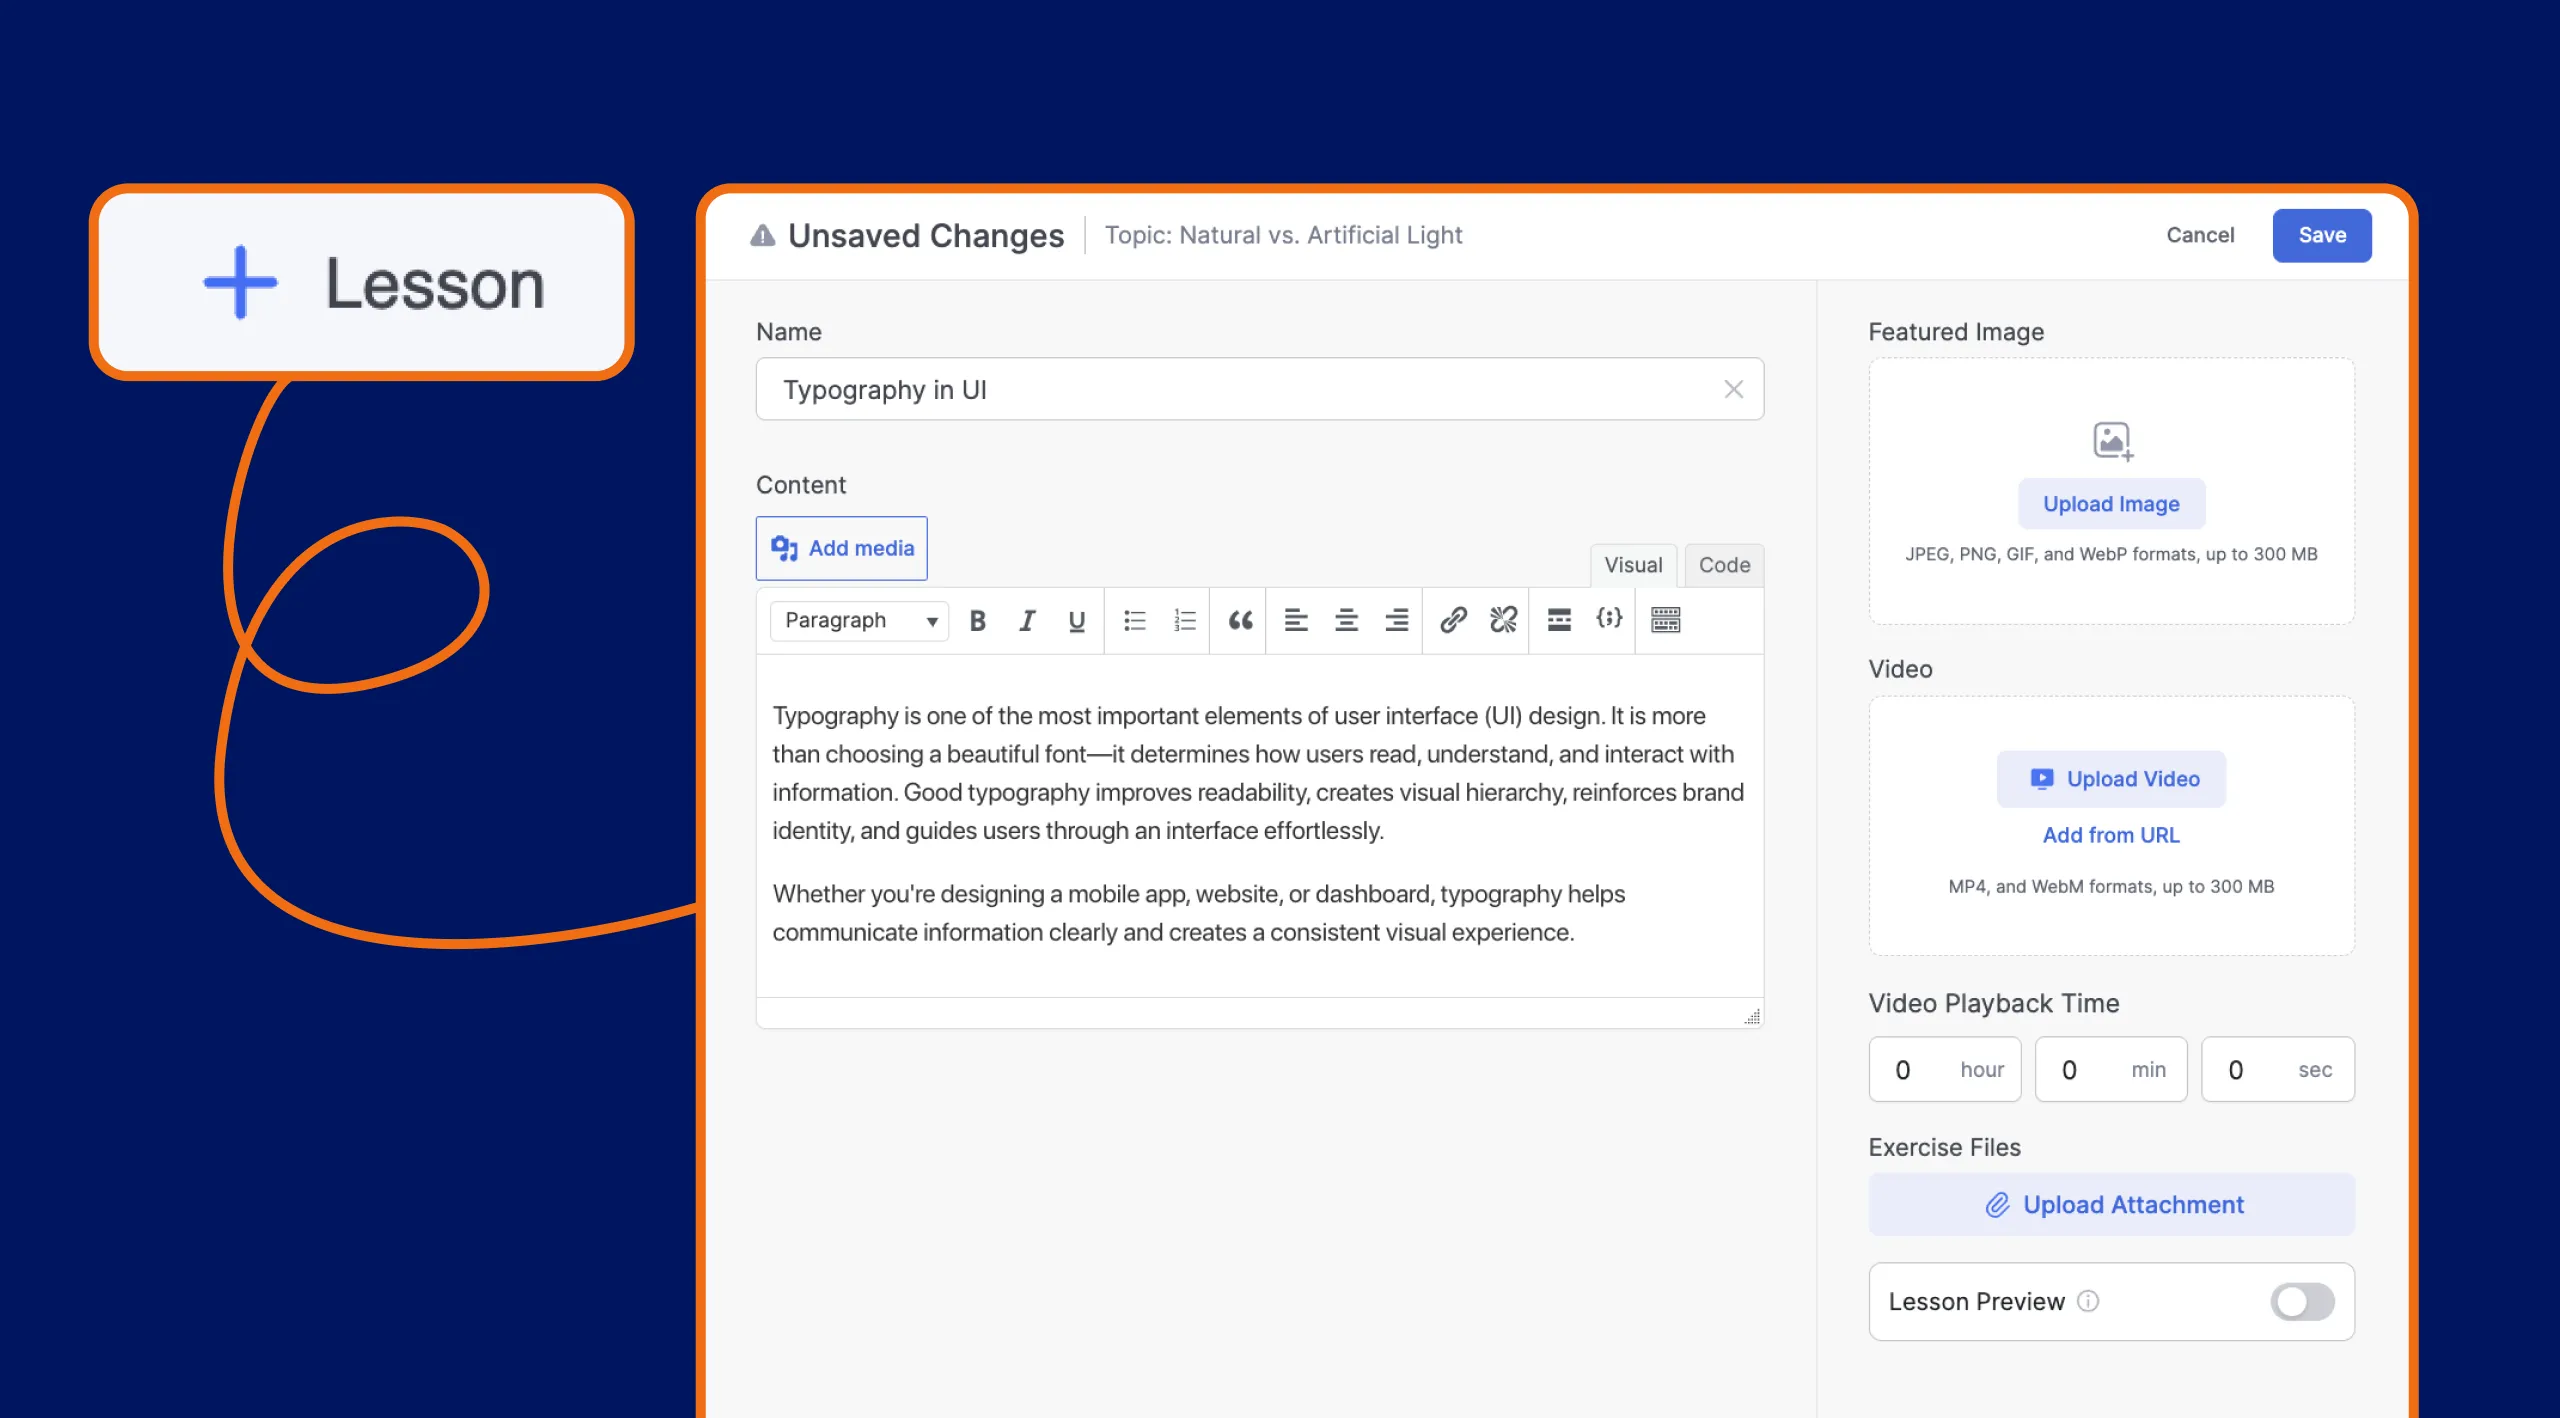Upload an exercise file attachment
This screenshot has height=1418, width=2560.
tap(2111, 1205)
